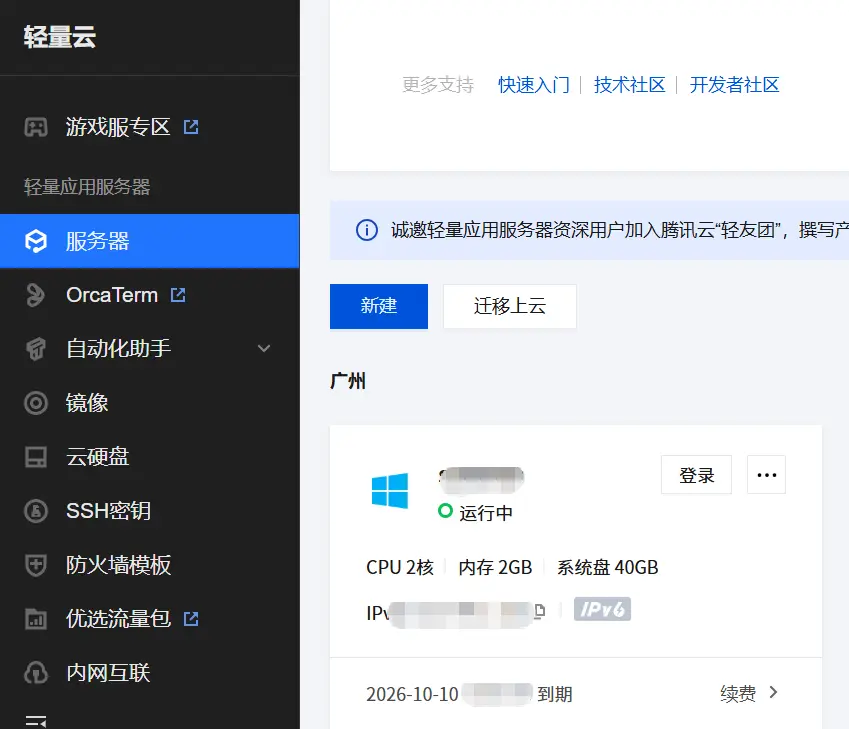The width and height of the screenshot is (849, 729).
Task: Expand the 自动化助手 submenu chevron
Action: coord(264,349)
